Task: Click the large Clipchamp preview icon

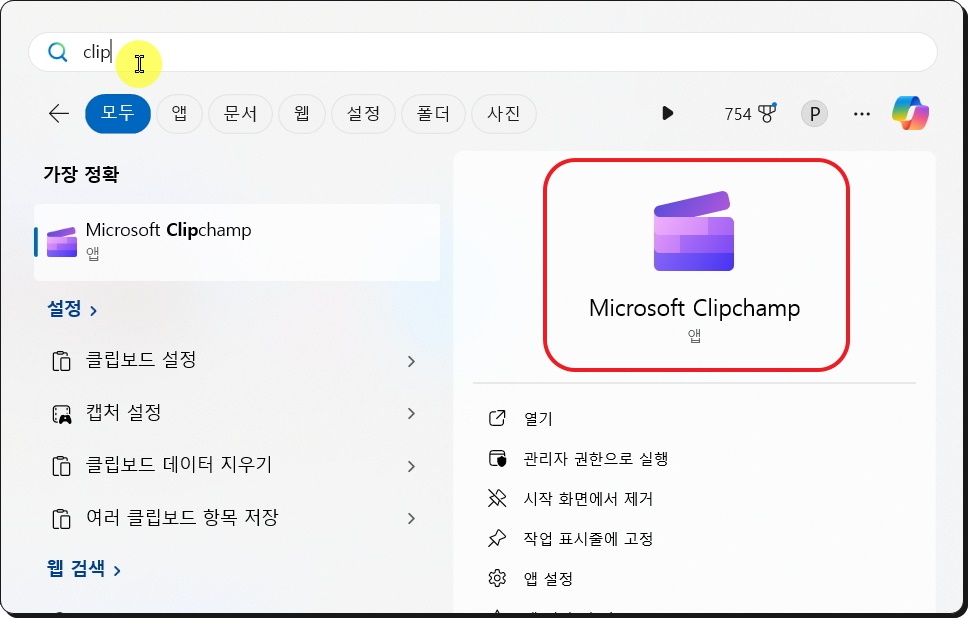Action: (694, 232)
